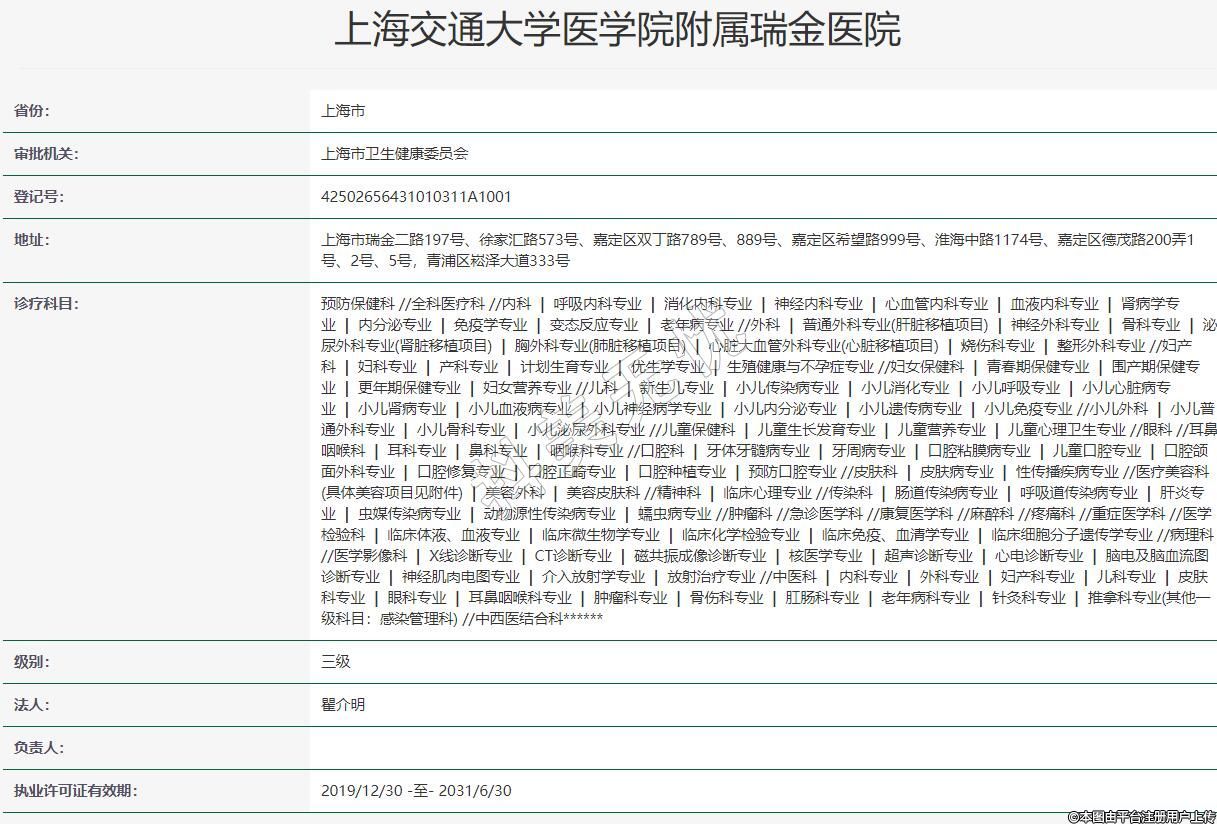This screenshot has height=824, width=1217.
Task: Select registration number 42502656431010311A1001
Action: [416, 197]
